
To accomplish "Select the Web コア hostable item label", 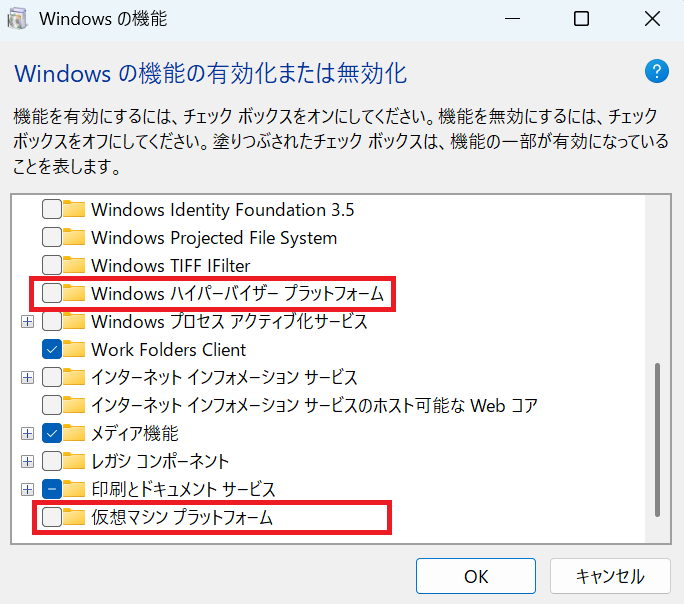I will (x=314, y=406).
